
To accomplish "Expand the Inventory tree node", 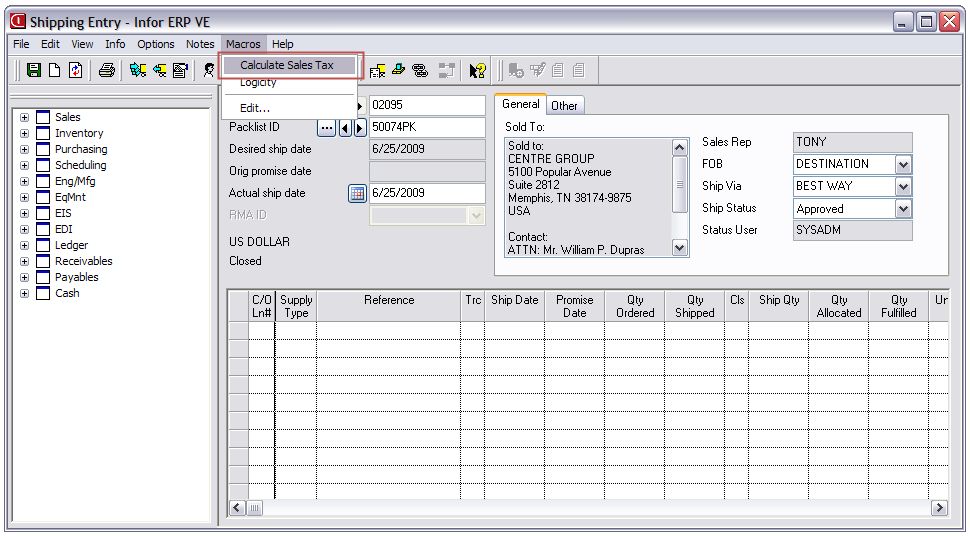I will point(24,133).
